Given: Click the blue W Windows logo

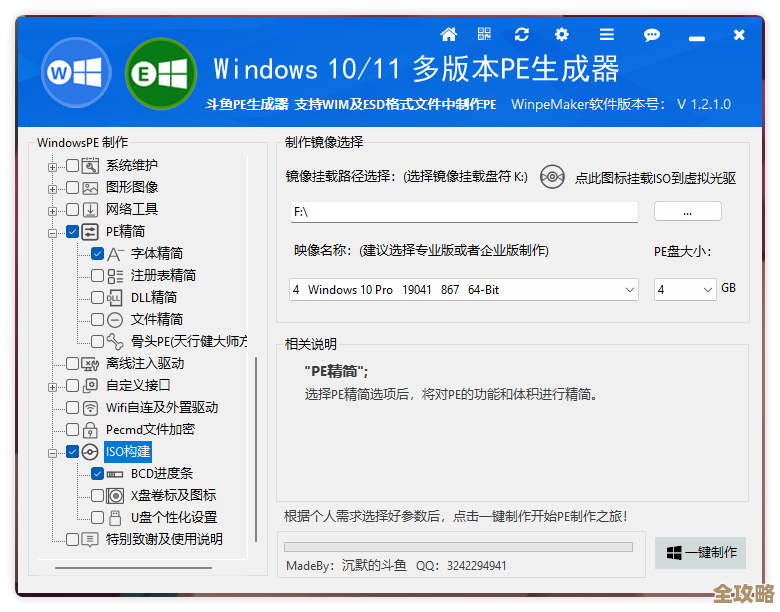Looking at the screenshot, I should pyautogui.click(x=76, y=73).
